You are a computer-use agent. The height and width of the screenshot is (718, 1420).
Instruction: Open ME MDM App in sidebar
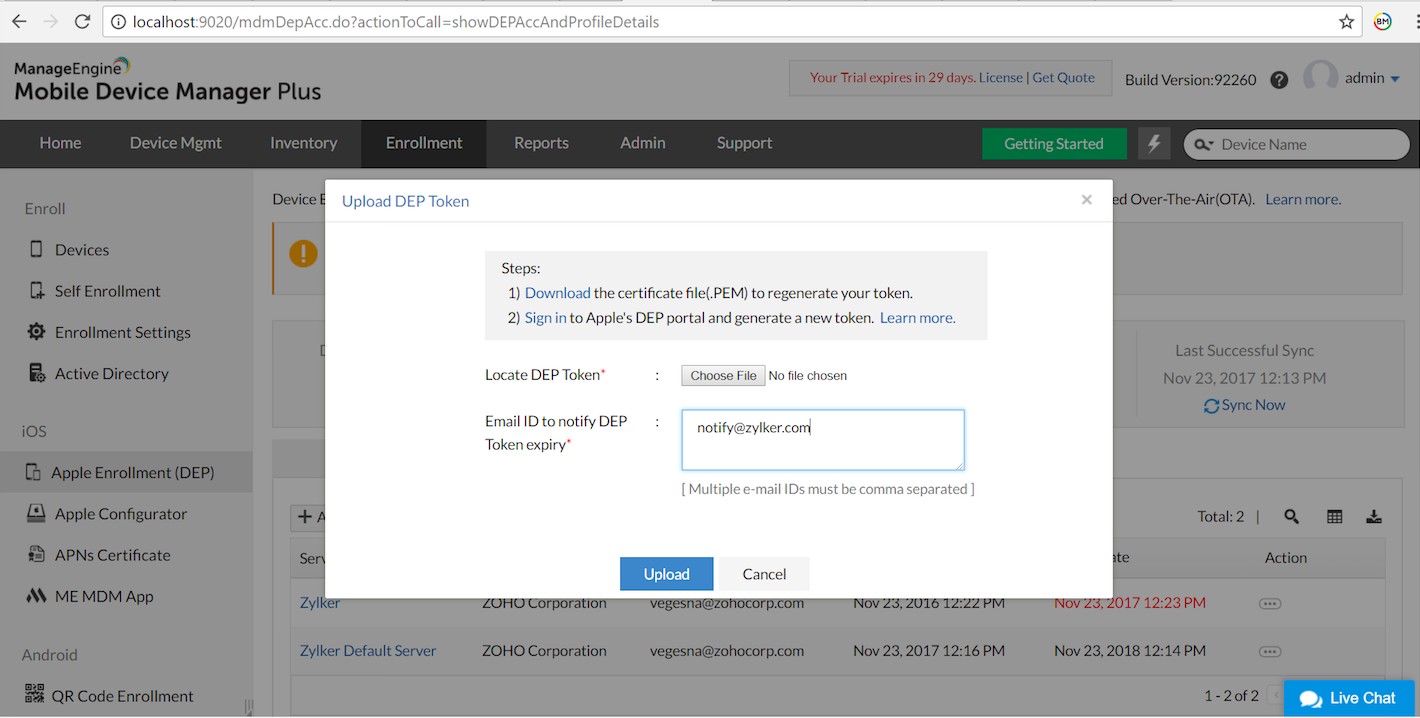click(x=104, y=596)
